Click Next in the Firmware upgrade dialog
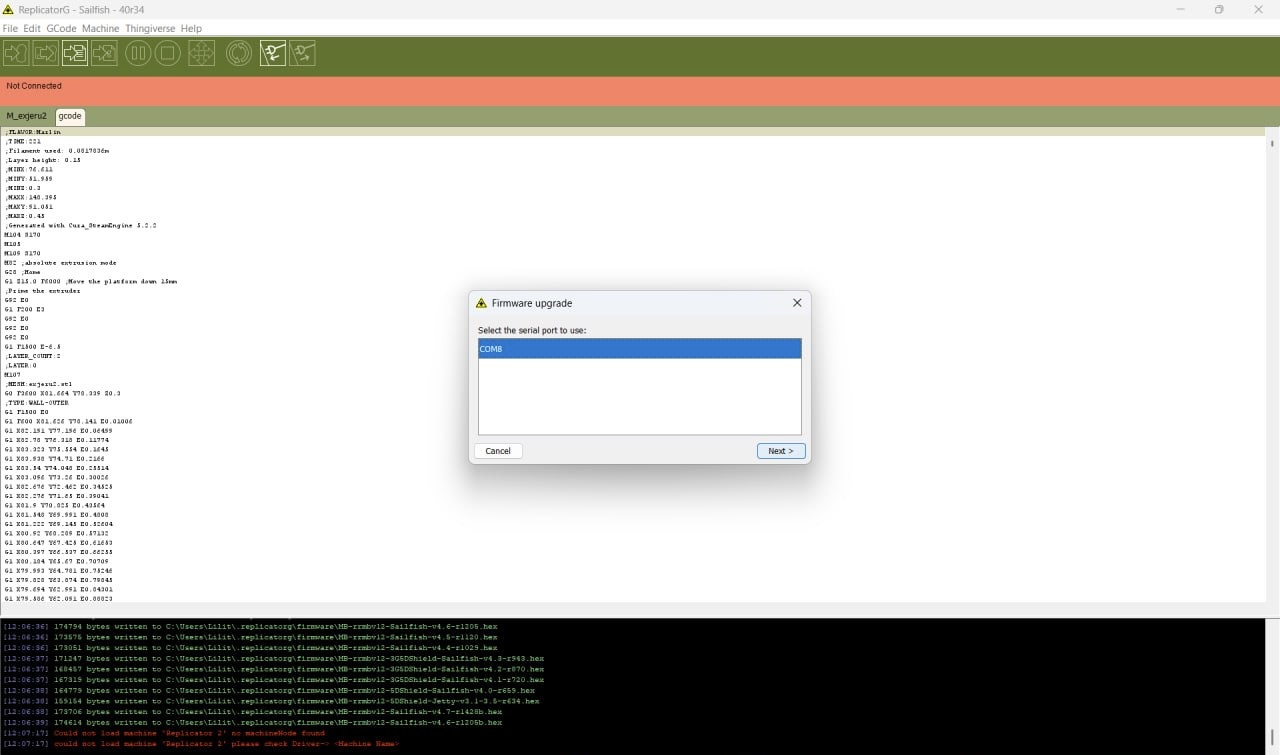Screen dimensions: 1280x755 [780, 451]
